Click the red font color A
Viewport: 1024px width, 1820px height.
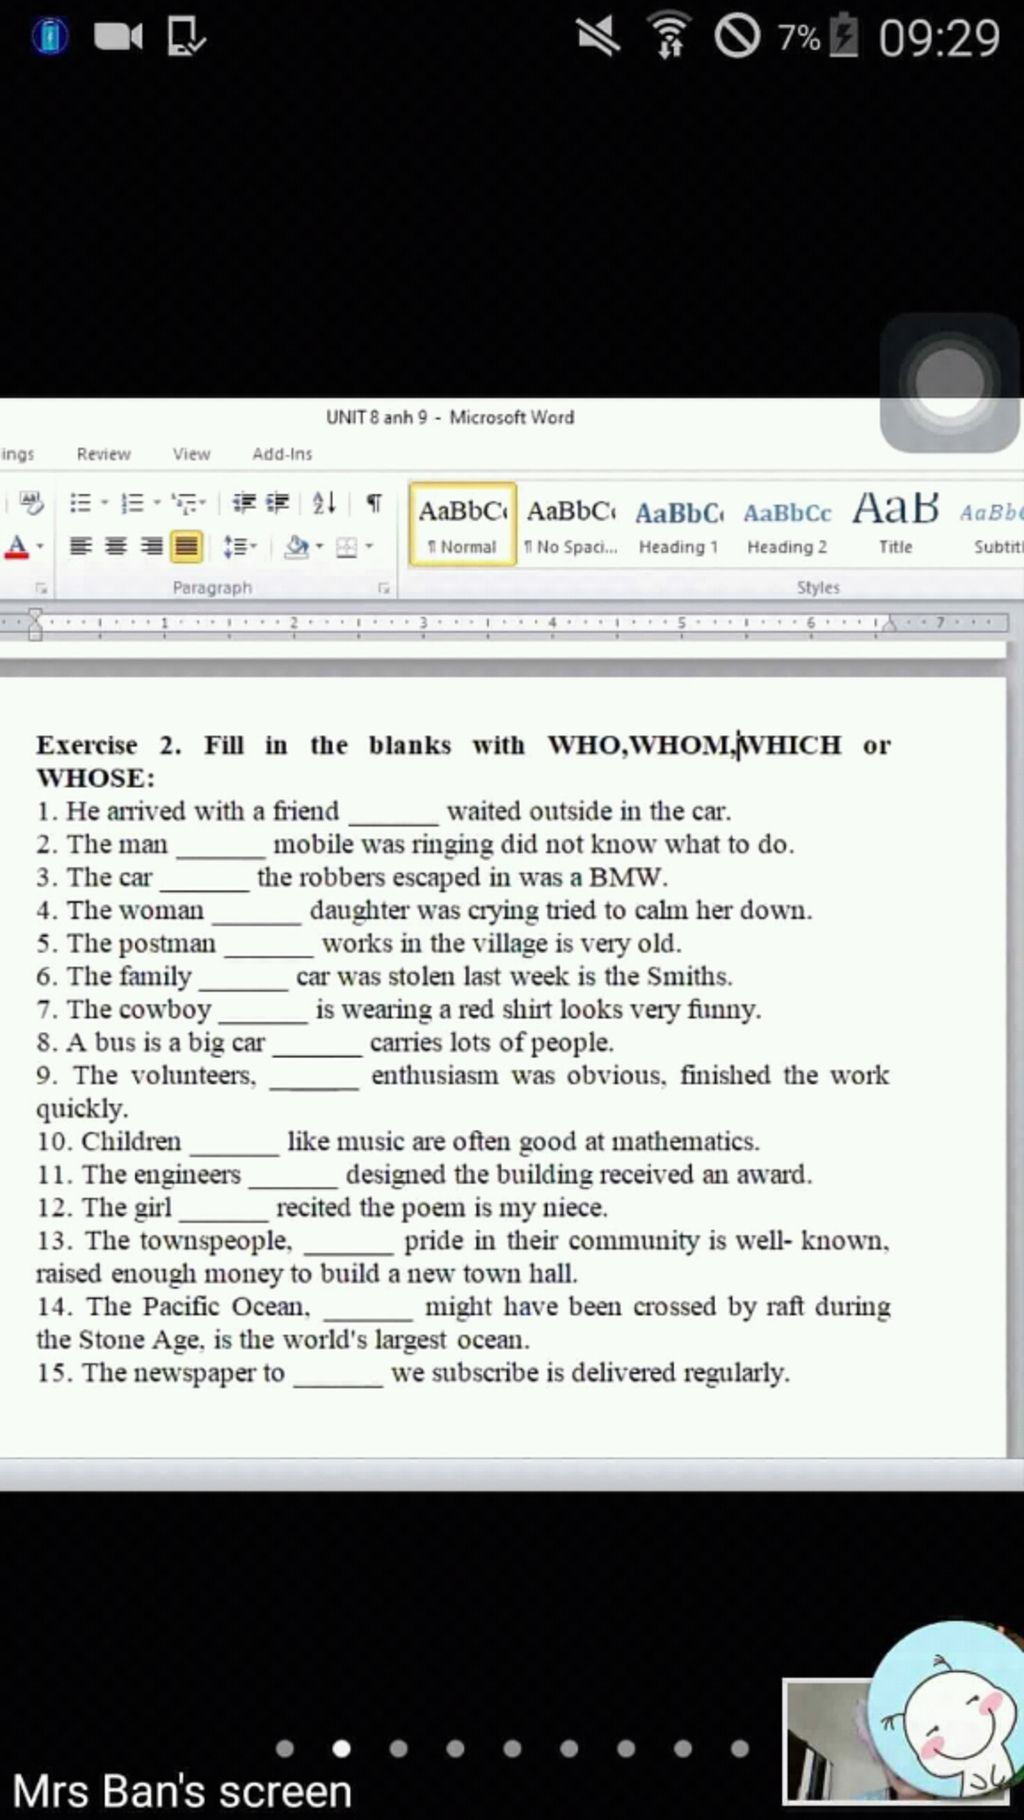click(x=16, y=547)
